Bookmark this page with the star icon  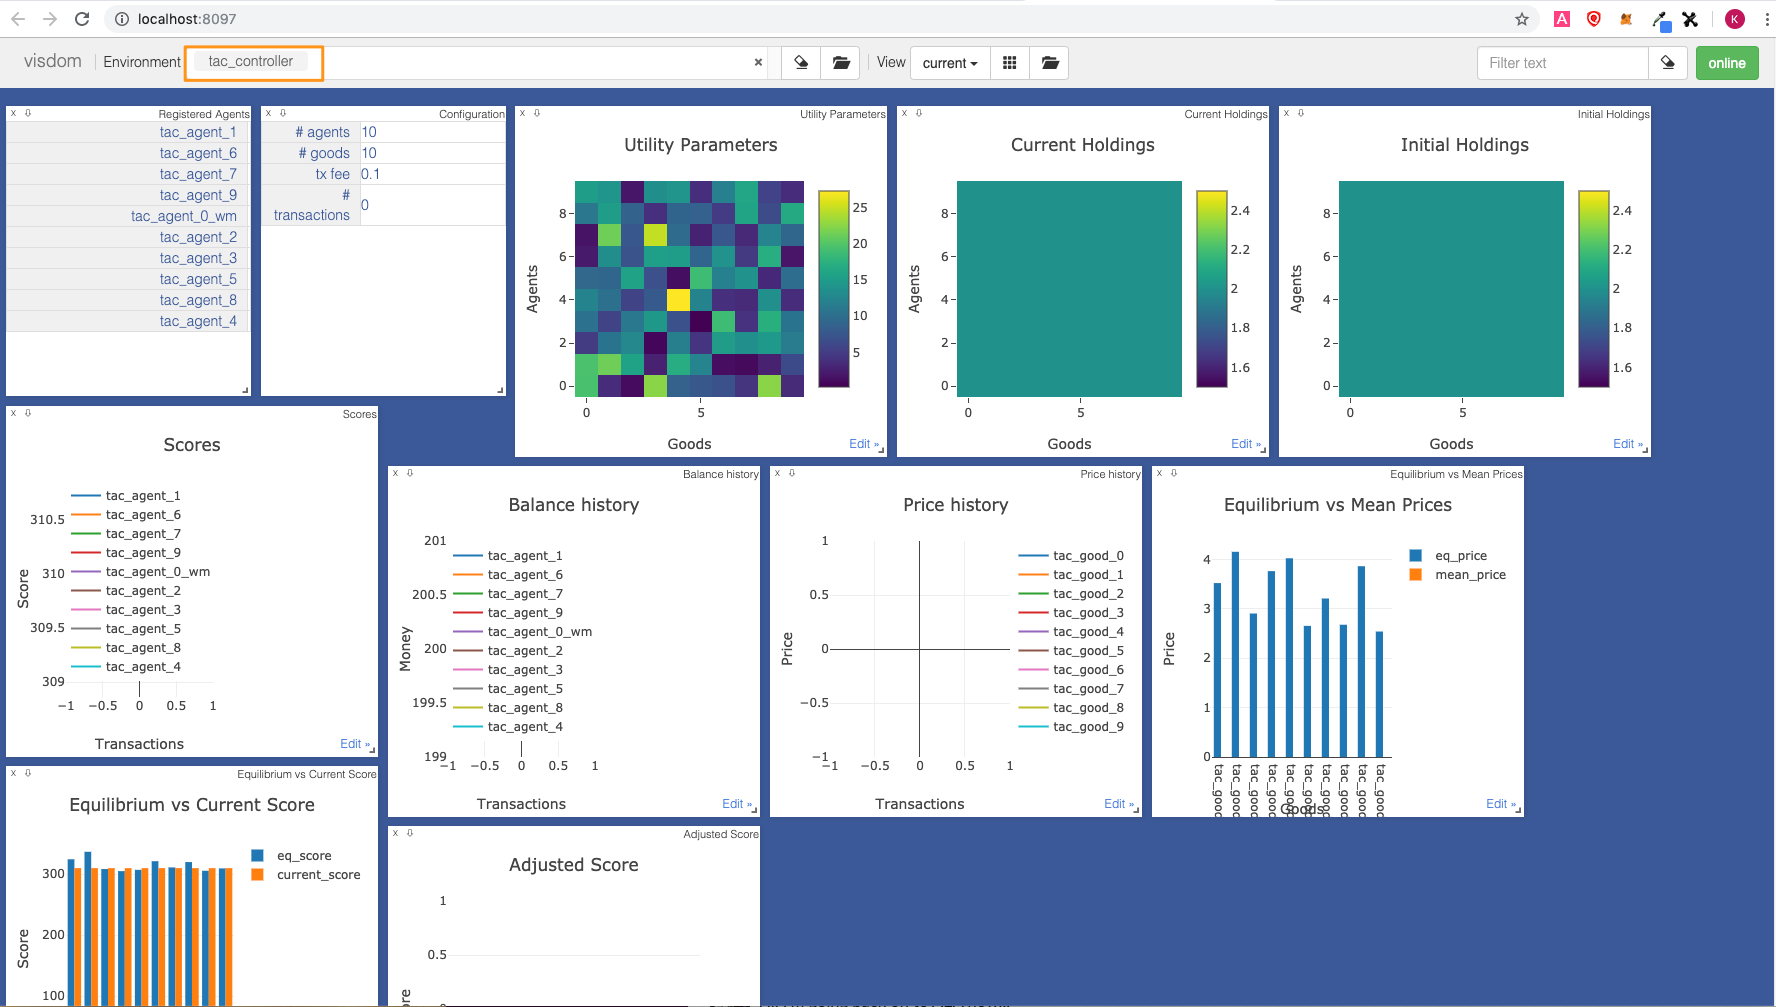pos(1522,19)
